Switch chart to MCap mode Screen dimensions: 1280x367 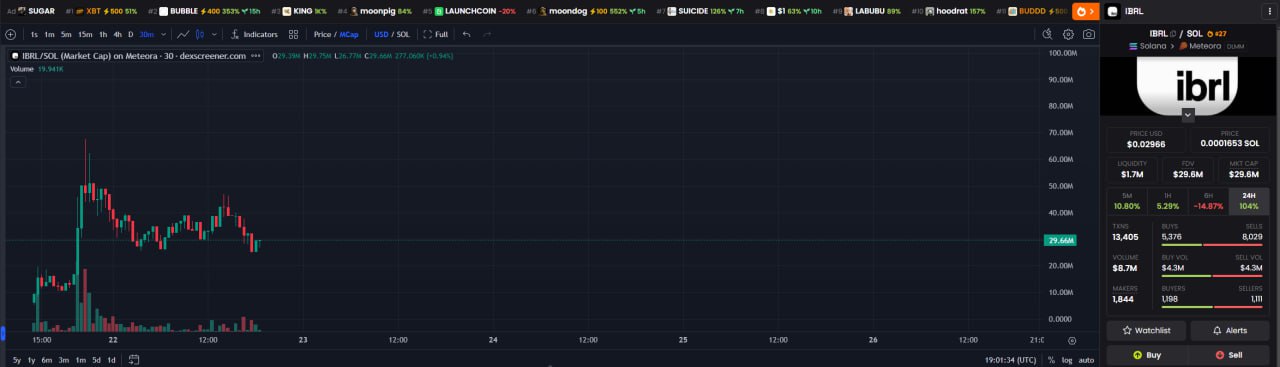[350, 34]
